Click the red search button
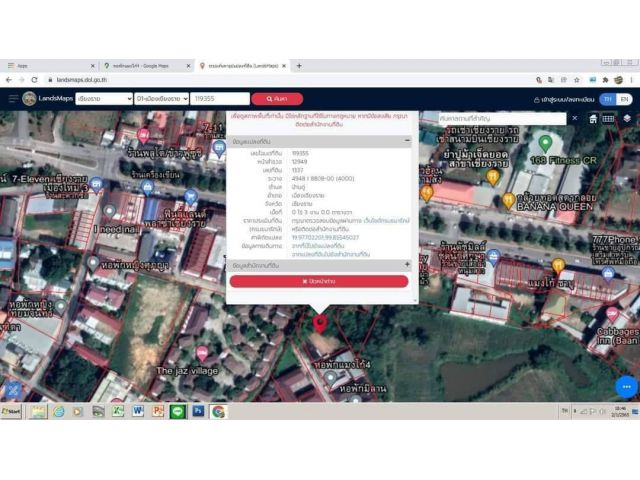This screenshot has height=480, width=640. click(277, 99)
